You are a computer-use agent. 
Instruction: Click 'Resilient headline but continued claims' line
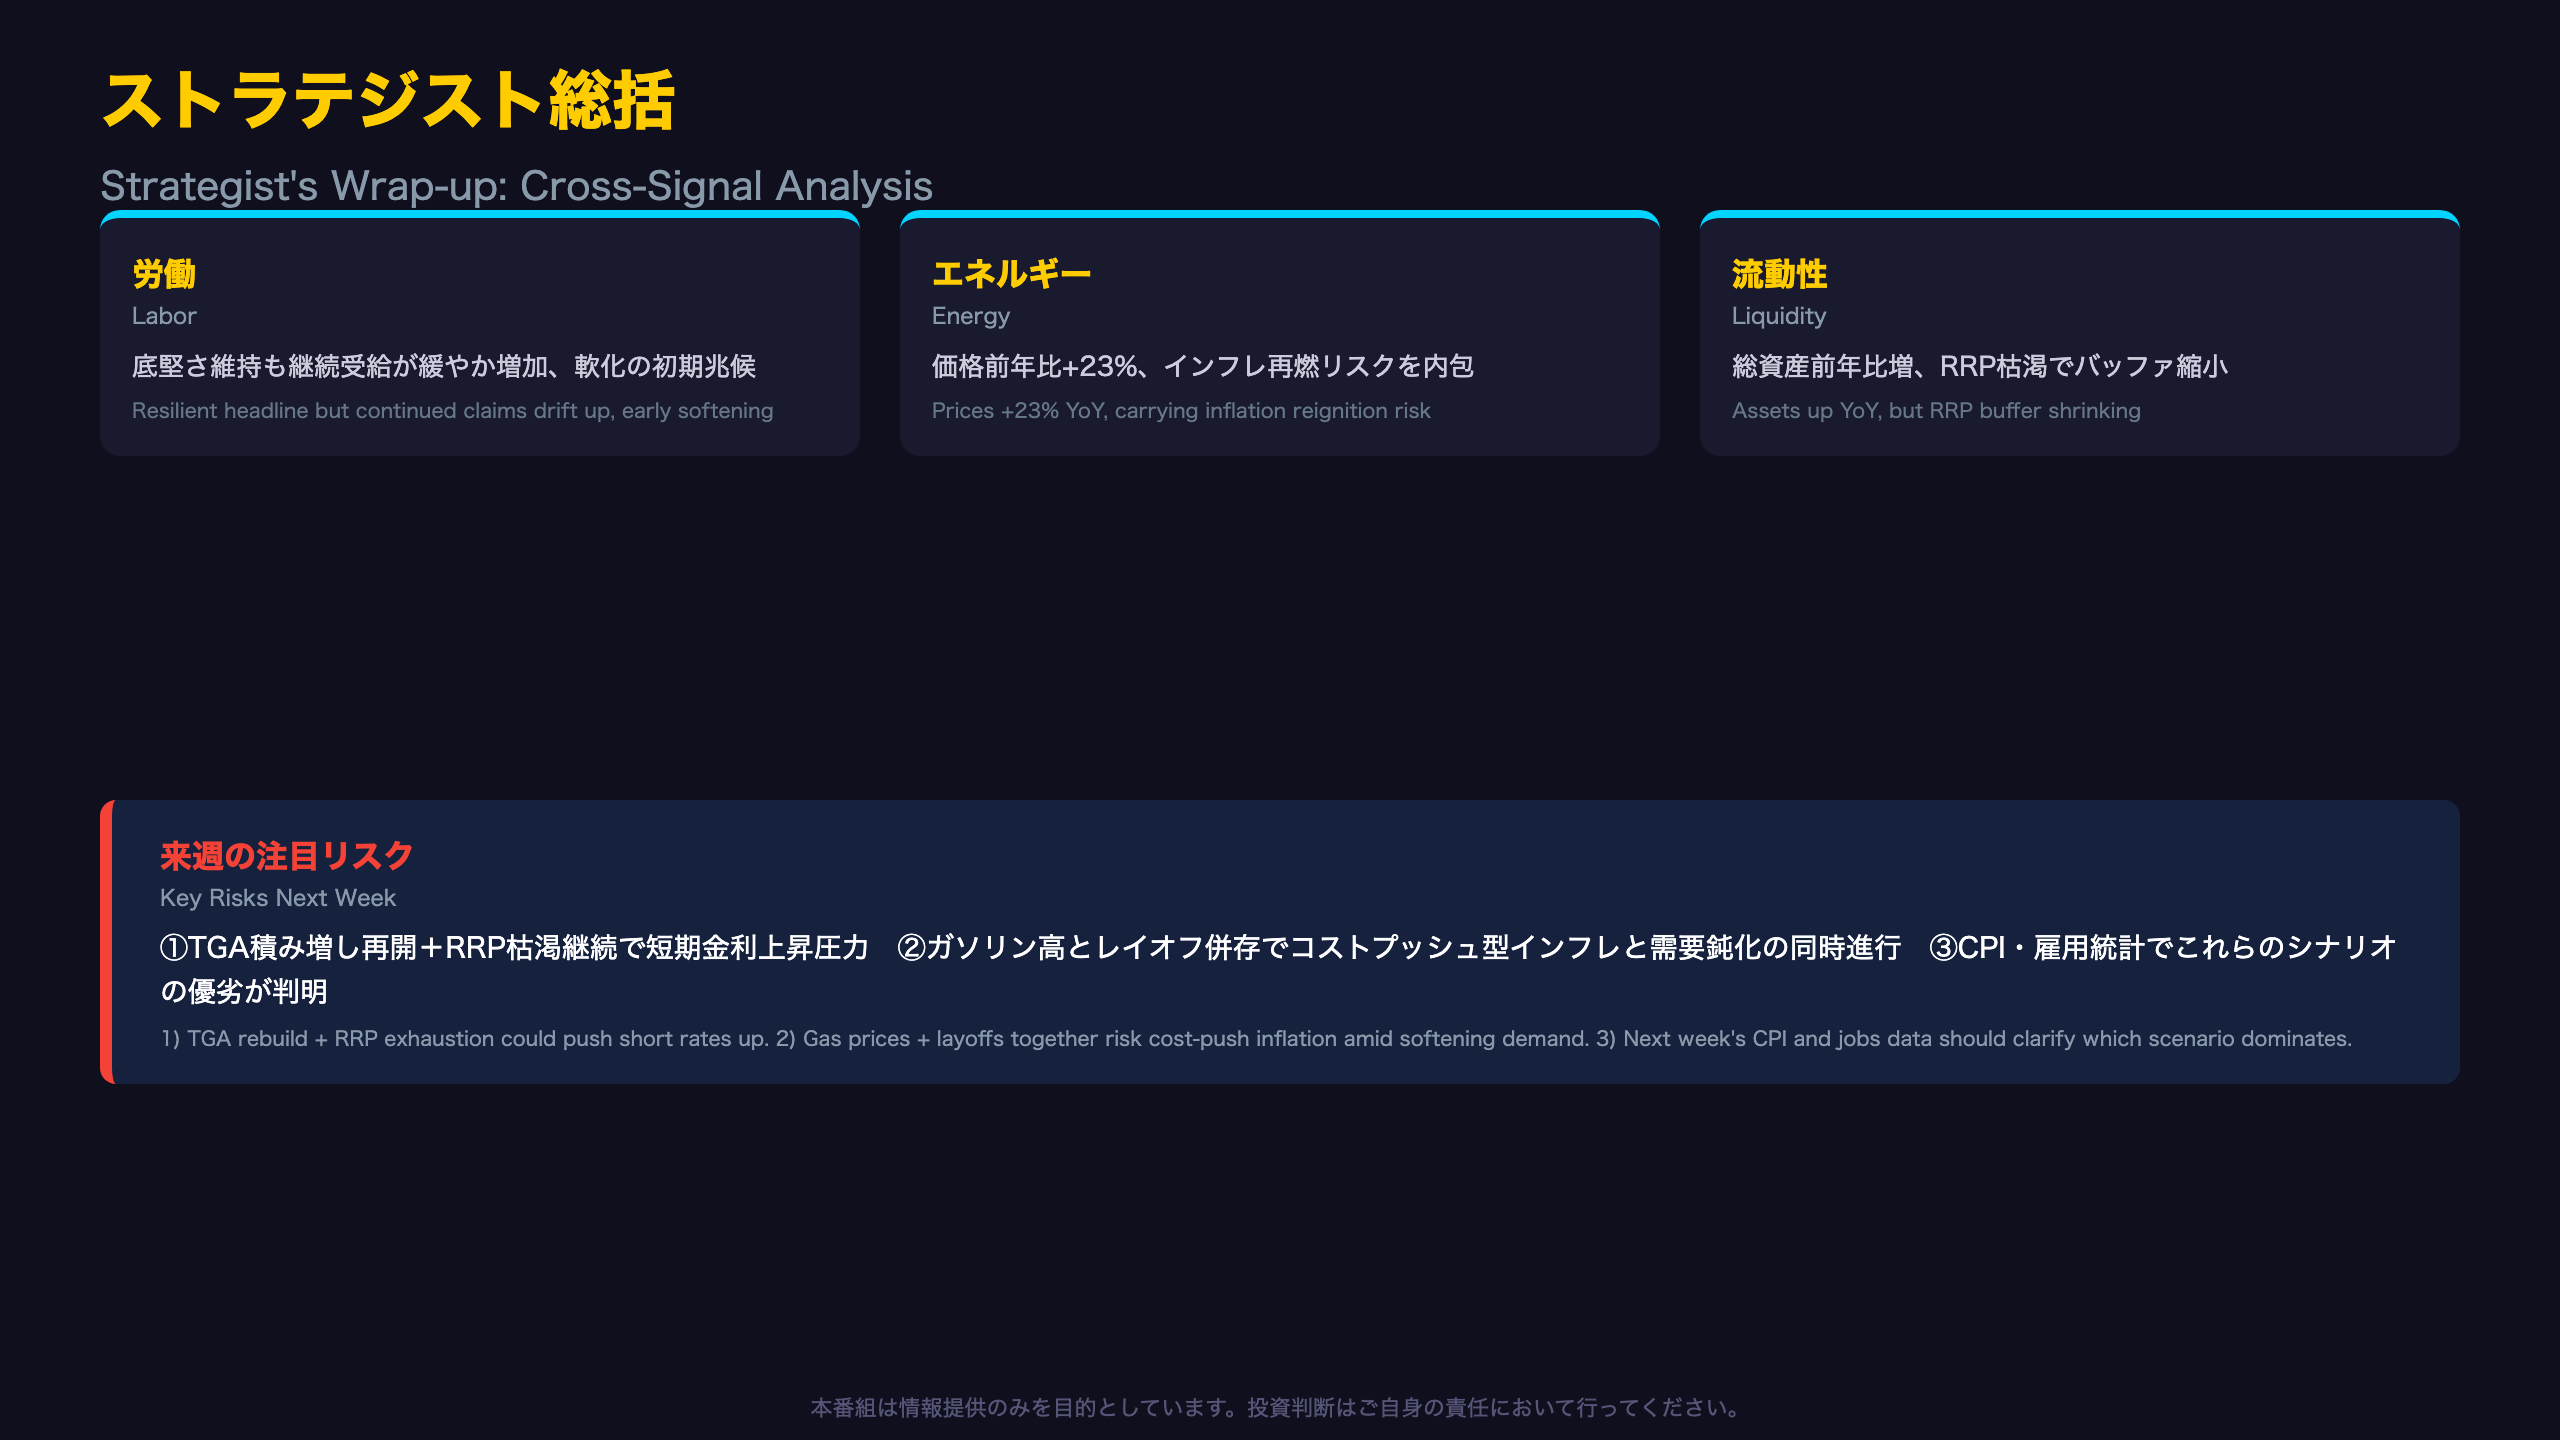point(452,411)
